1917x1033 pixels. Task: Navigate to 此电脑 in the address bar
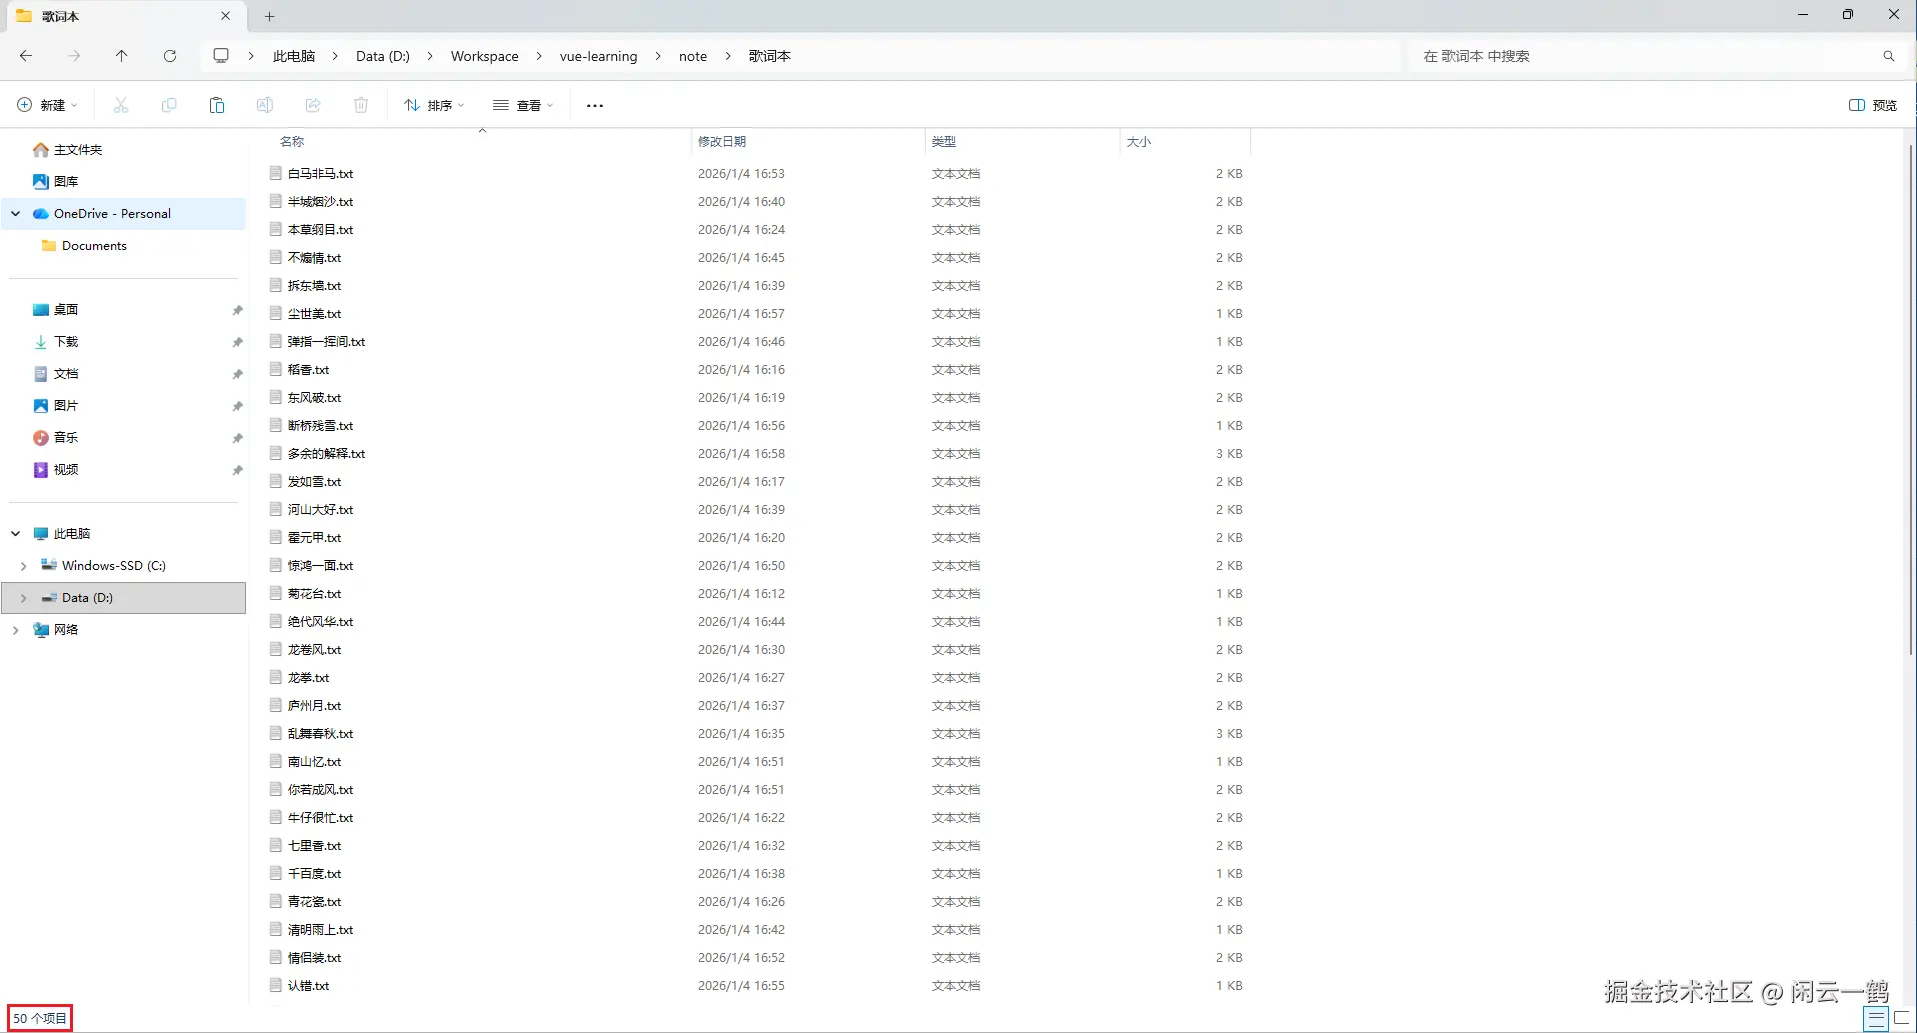(x=294, y=56)
